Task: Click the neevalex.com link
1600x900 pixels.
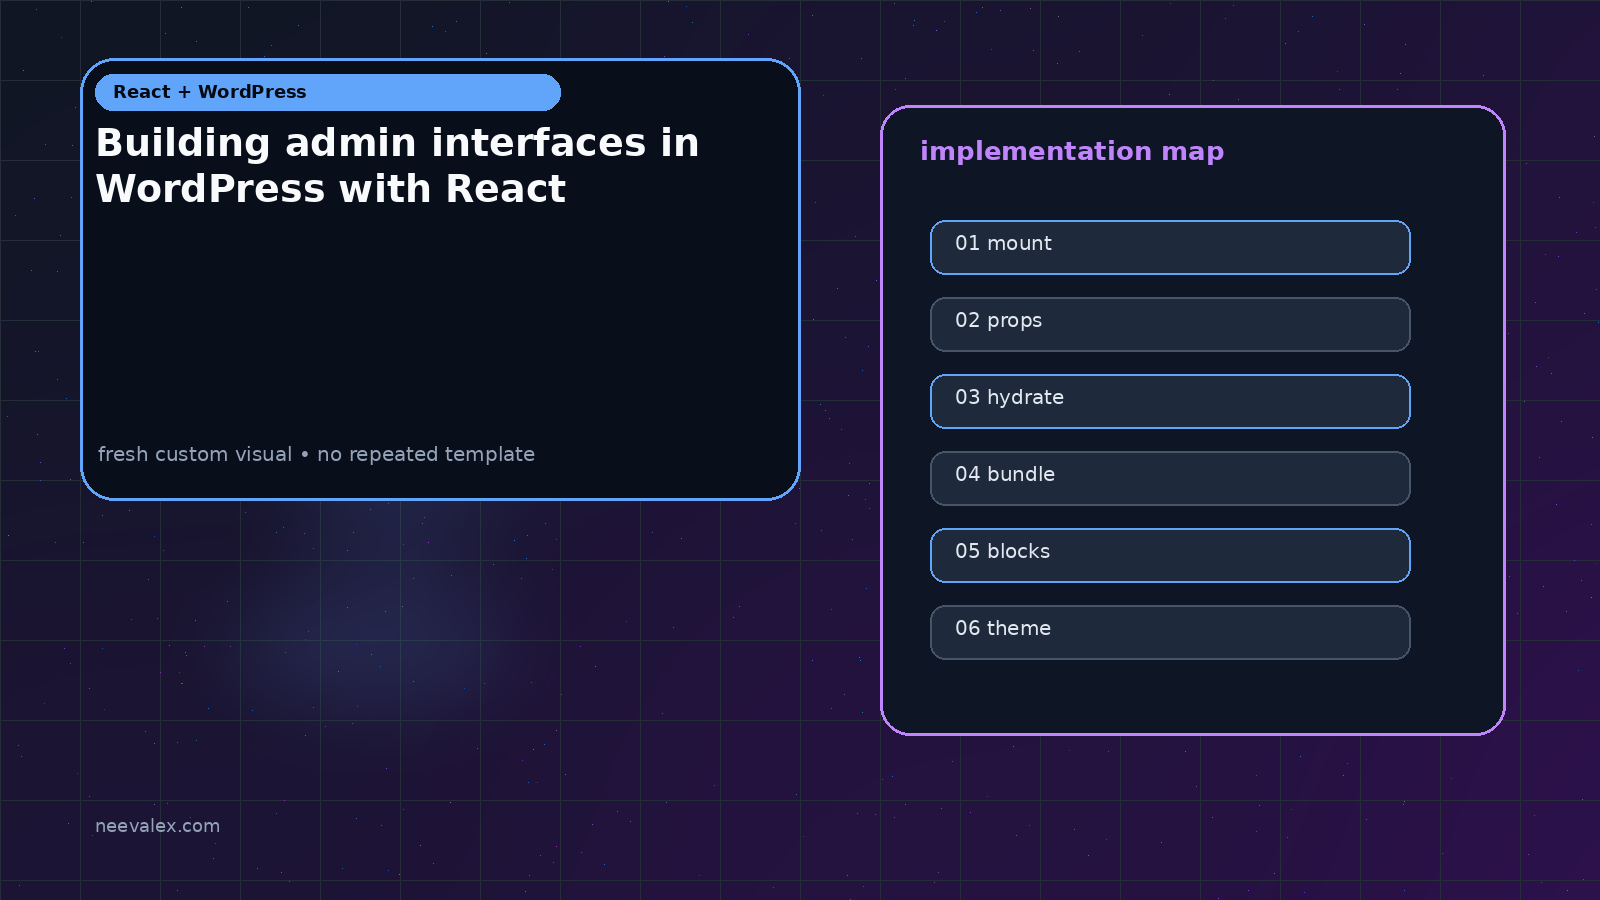Action: (x=157, y=826)
